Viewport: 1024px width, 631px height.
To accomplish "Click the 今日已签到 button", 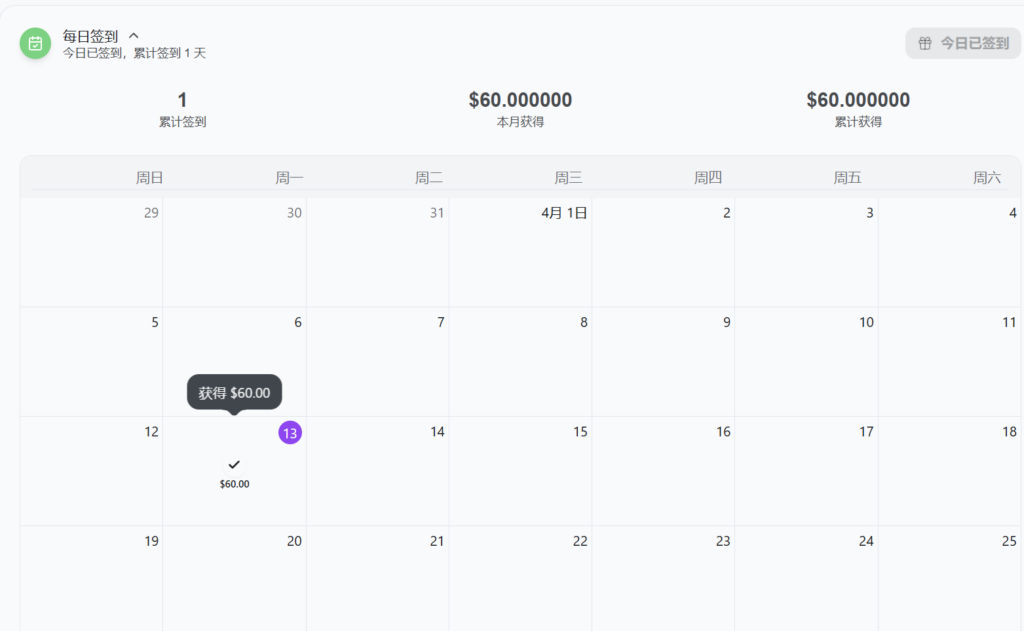I will [963, 43].
